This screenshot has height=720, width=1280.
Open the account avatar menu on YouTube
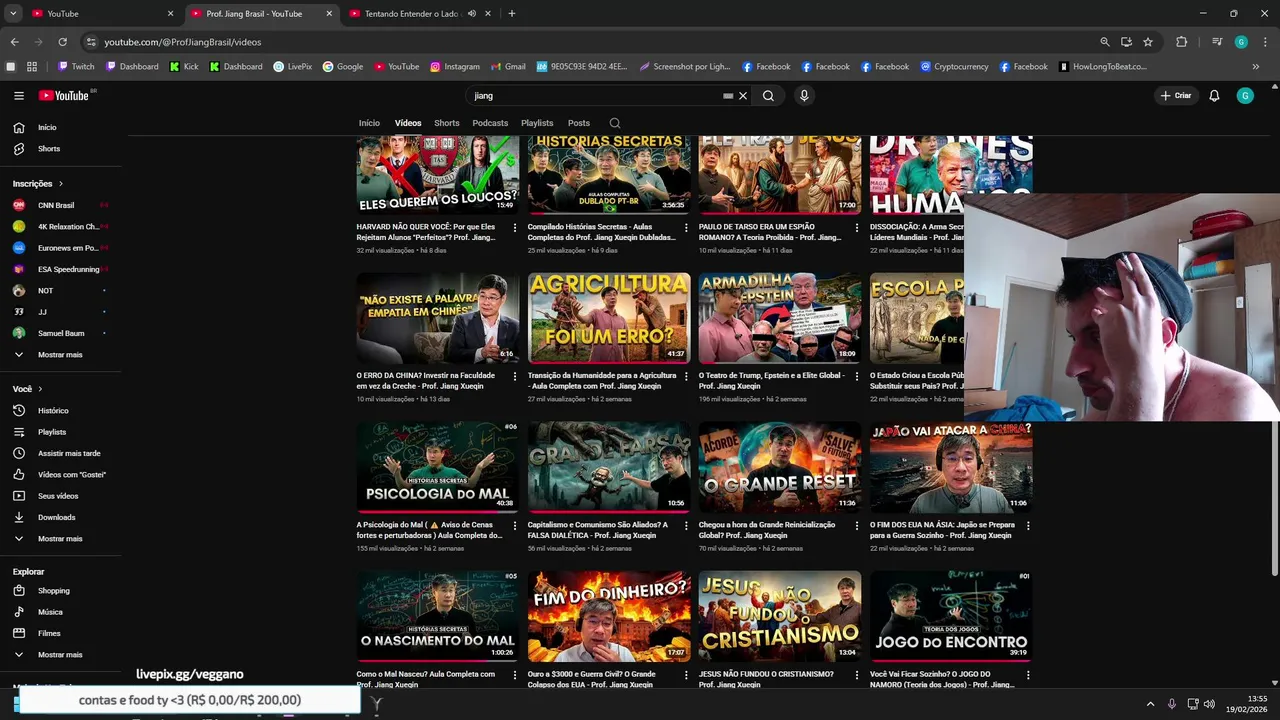pos(1245,96)
